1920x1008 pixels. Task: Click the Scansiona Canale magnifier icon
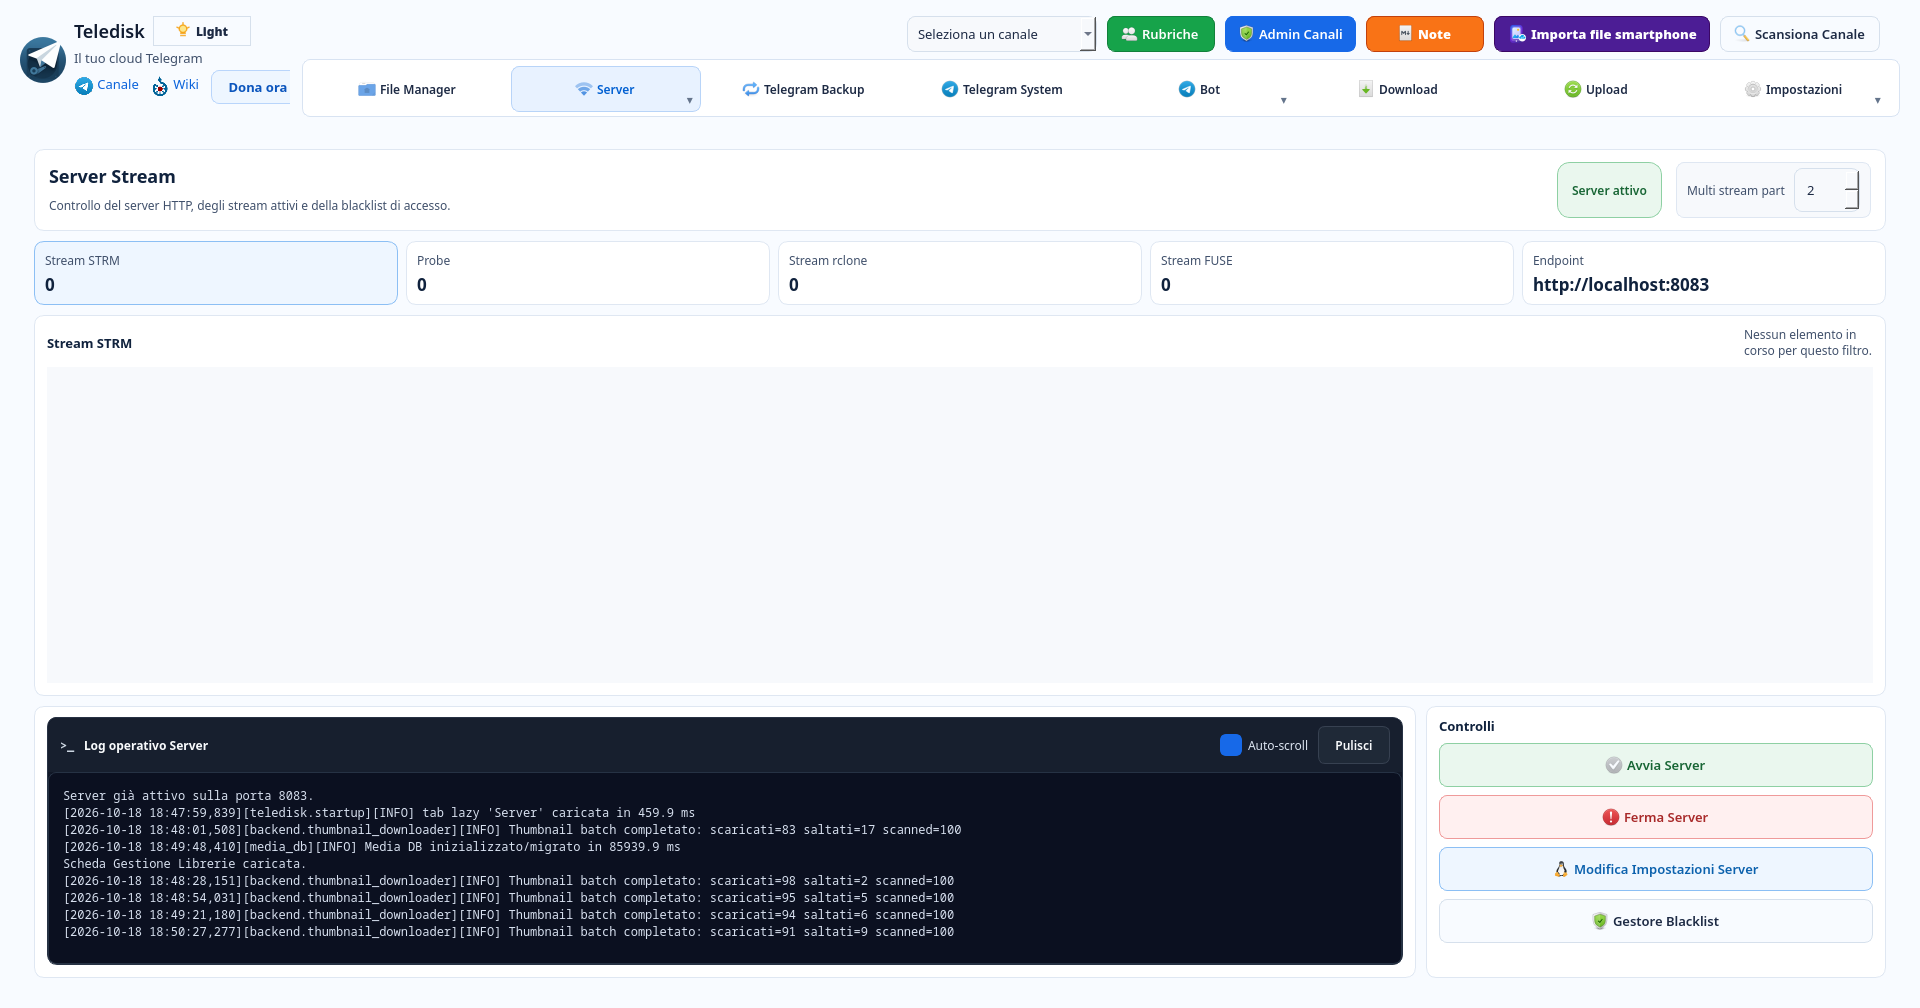[x=1742, y=33]
